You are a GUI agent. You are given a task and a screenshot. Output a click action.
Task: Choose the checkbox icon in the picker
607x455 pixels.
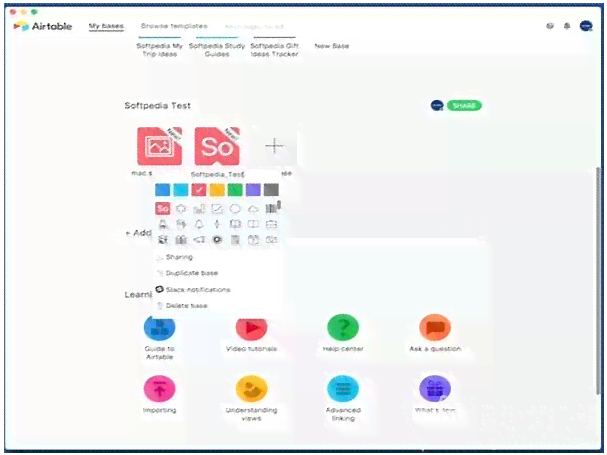point(217,209)
